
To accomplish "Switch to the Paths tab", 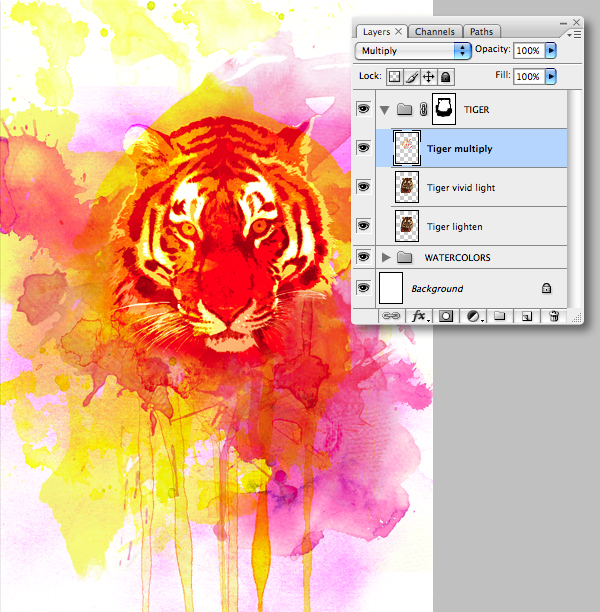I will click(x=481, y=32).
